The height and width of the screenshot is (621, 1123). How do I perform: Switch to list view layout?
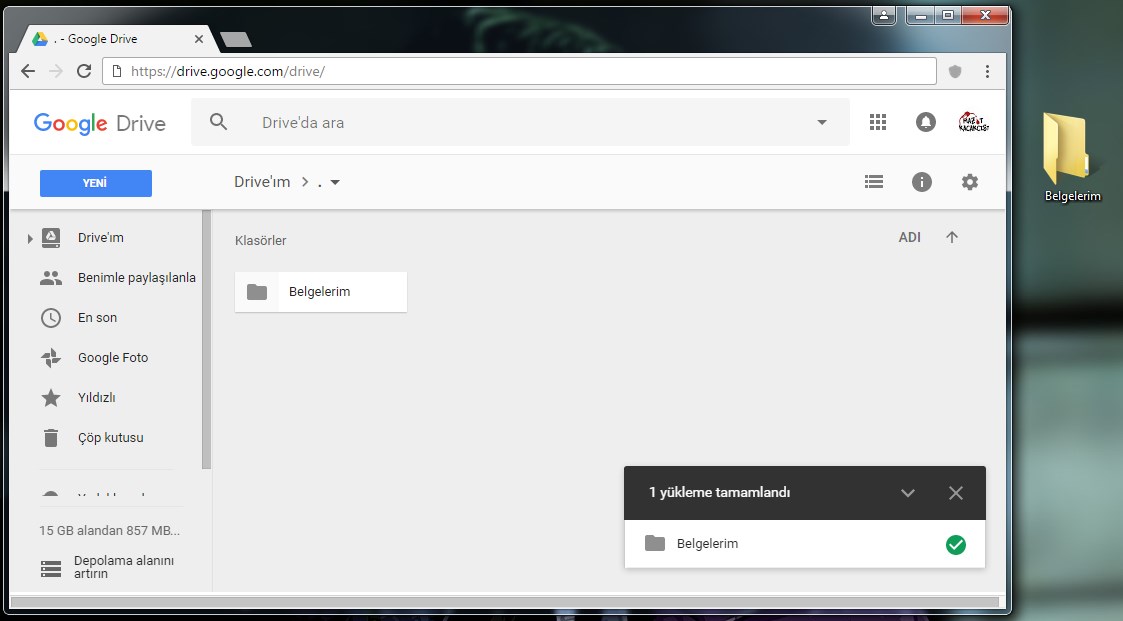[x=874, y=182]
